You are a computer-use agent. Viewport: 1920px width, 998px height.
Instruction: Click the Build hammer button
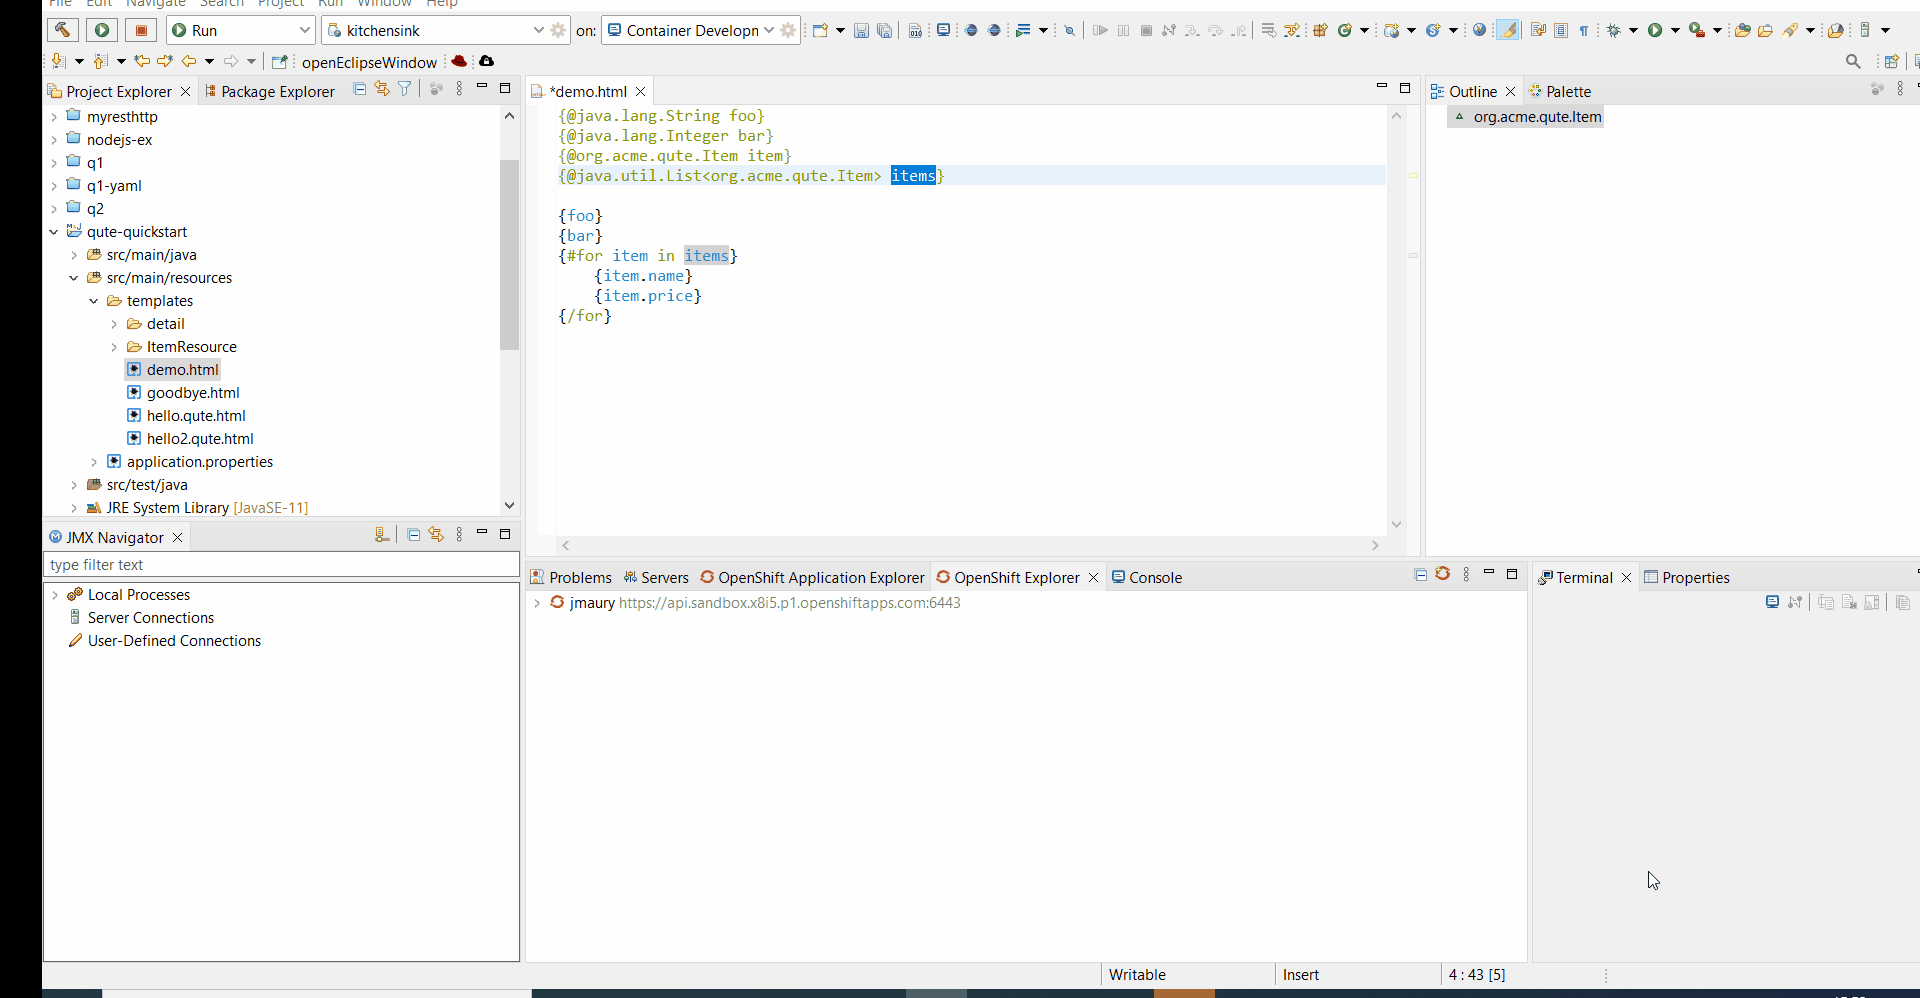coord(62,30)
